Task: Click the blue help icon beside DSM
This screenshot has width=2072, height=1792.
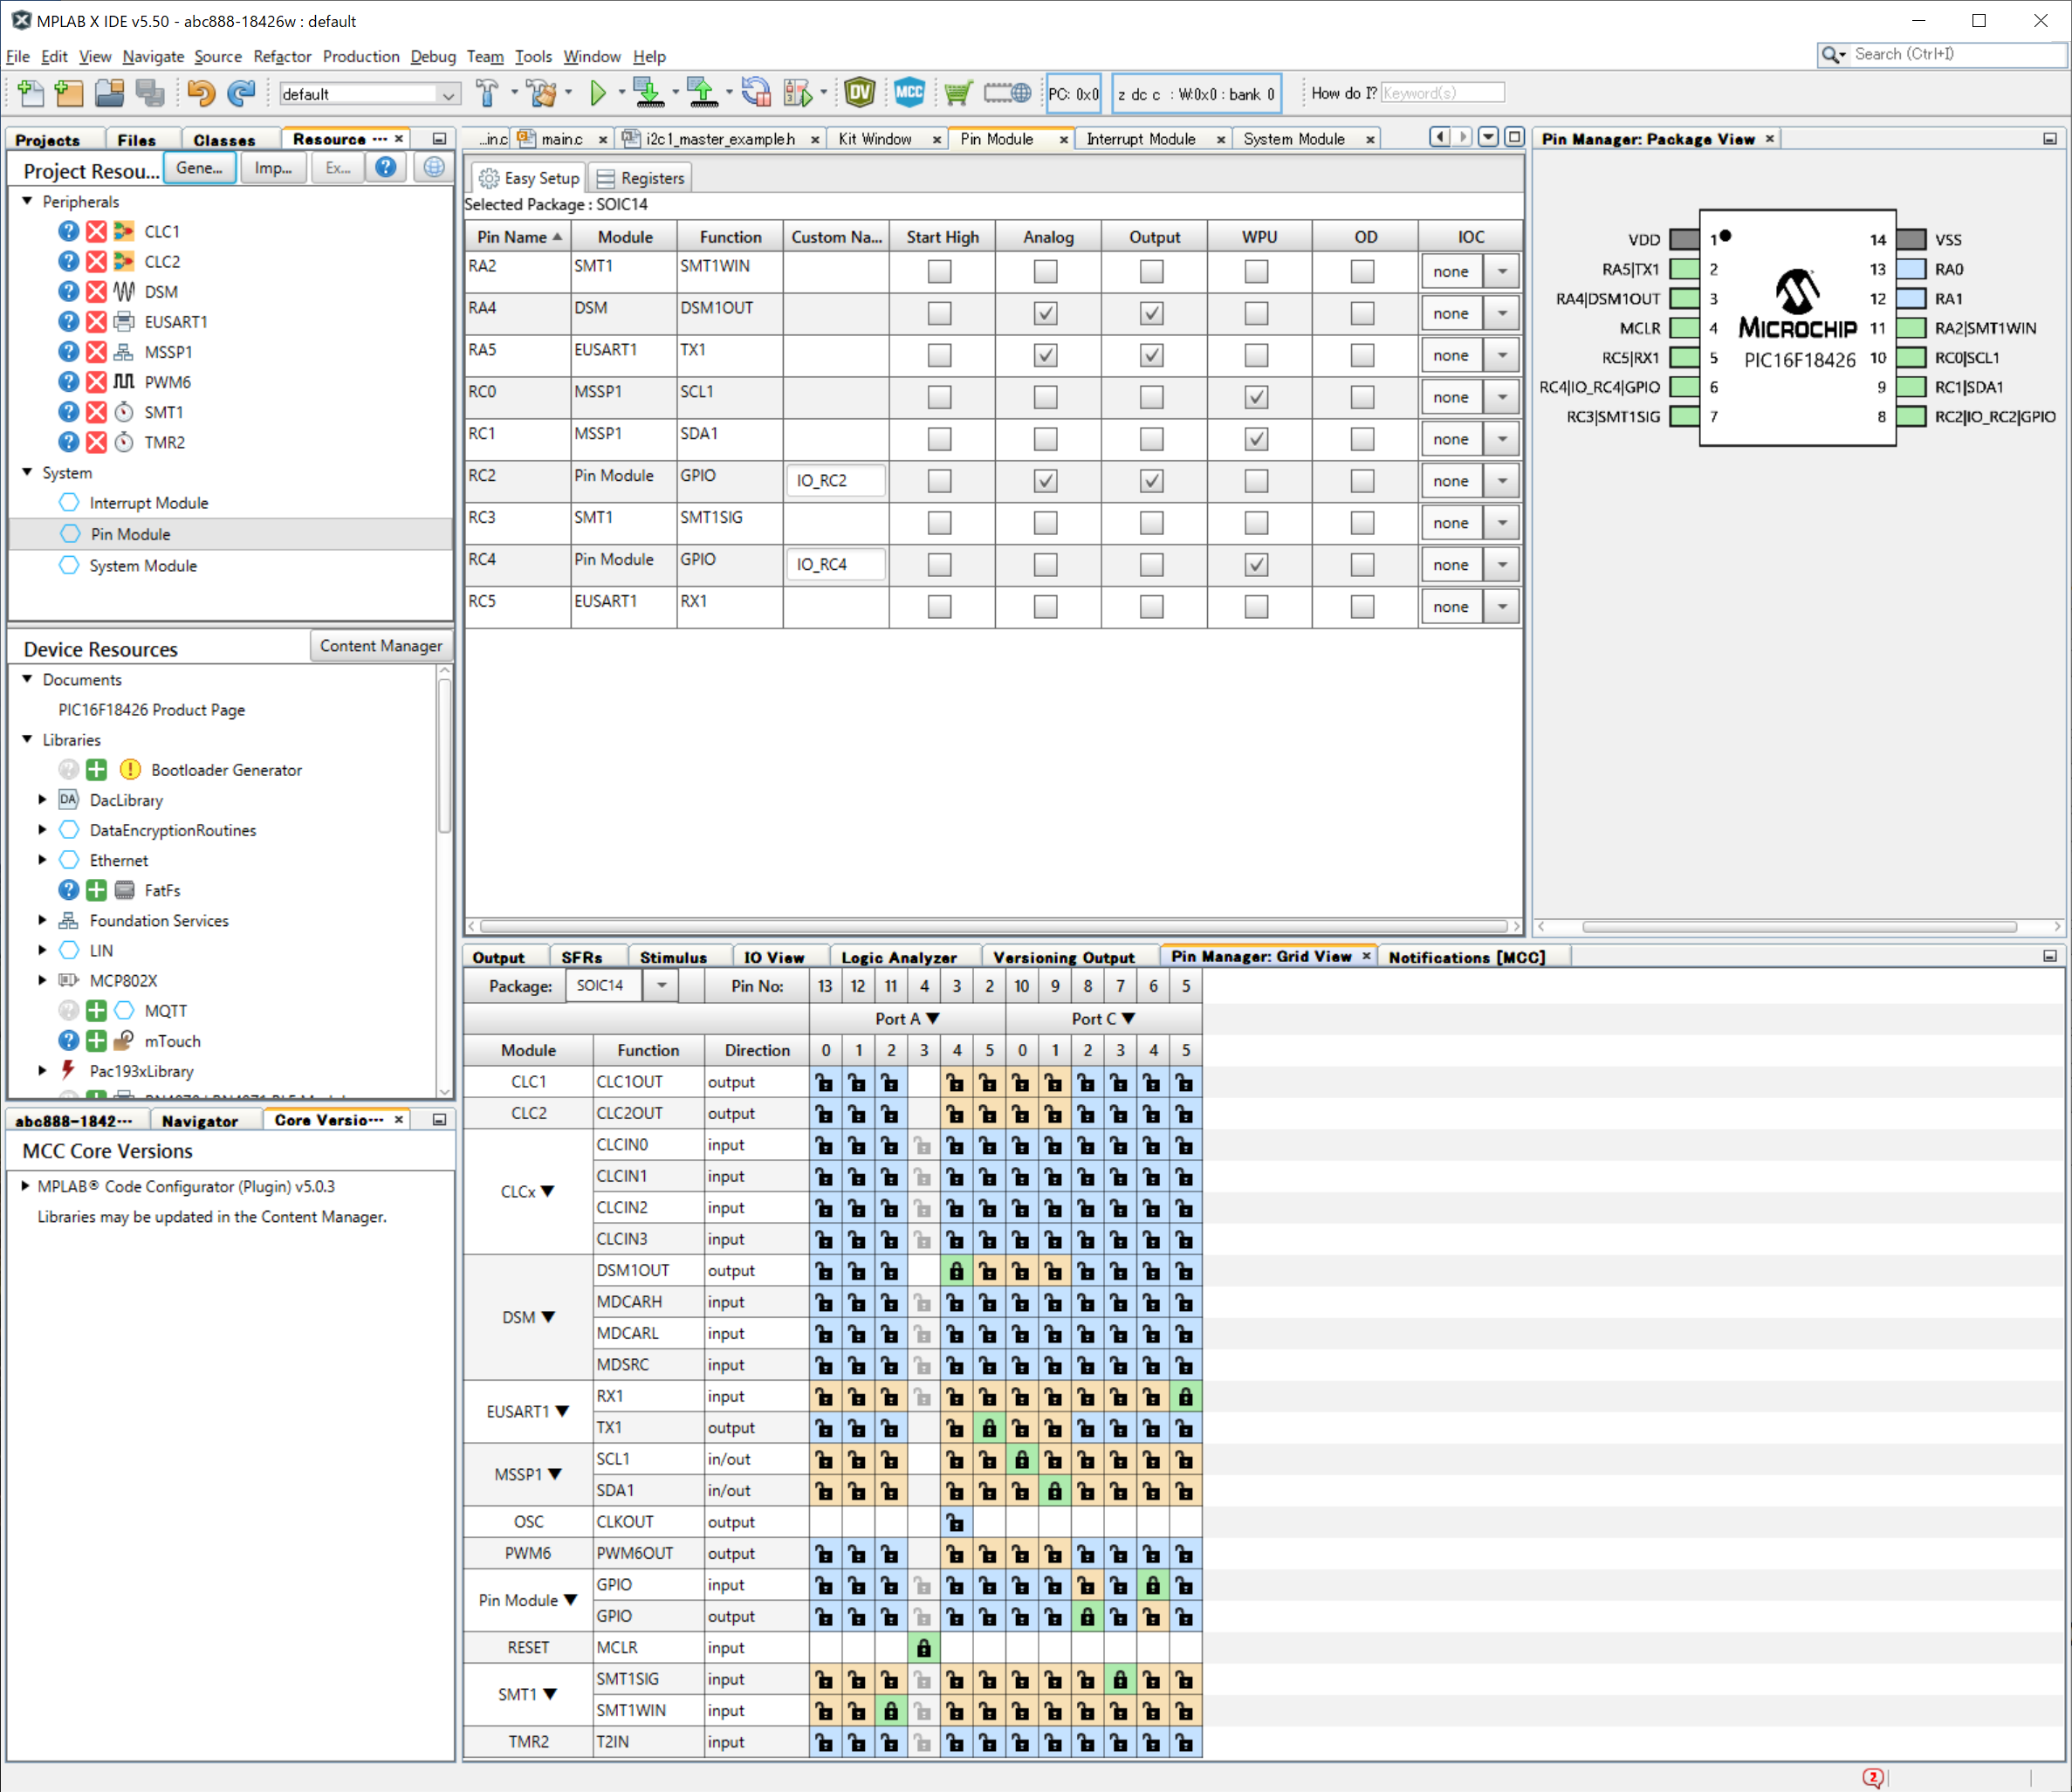Action: 68,291
